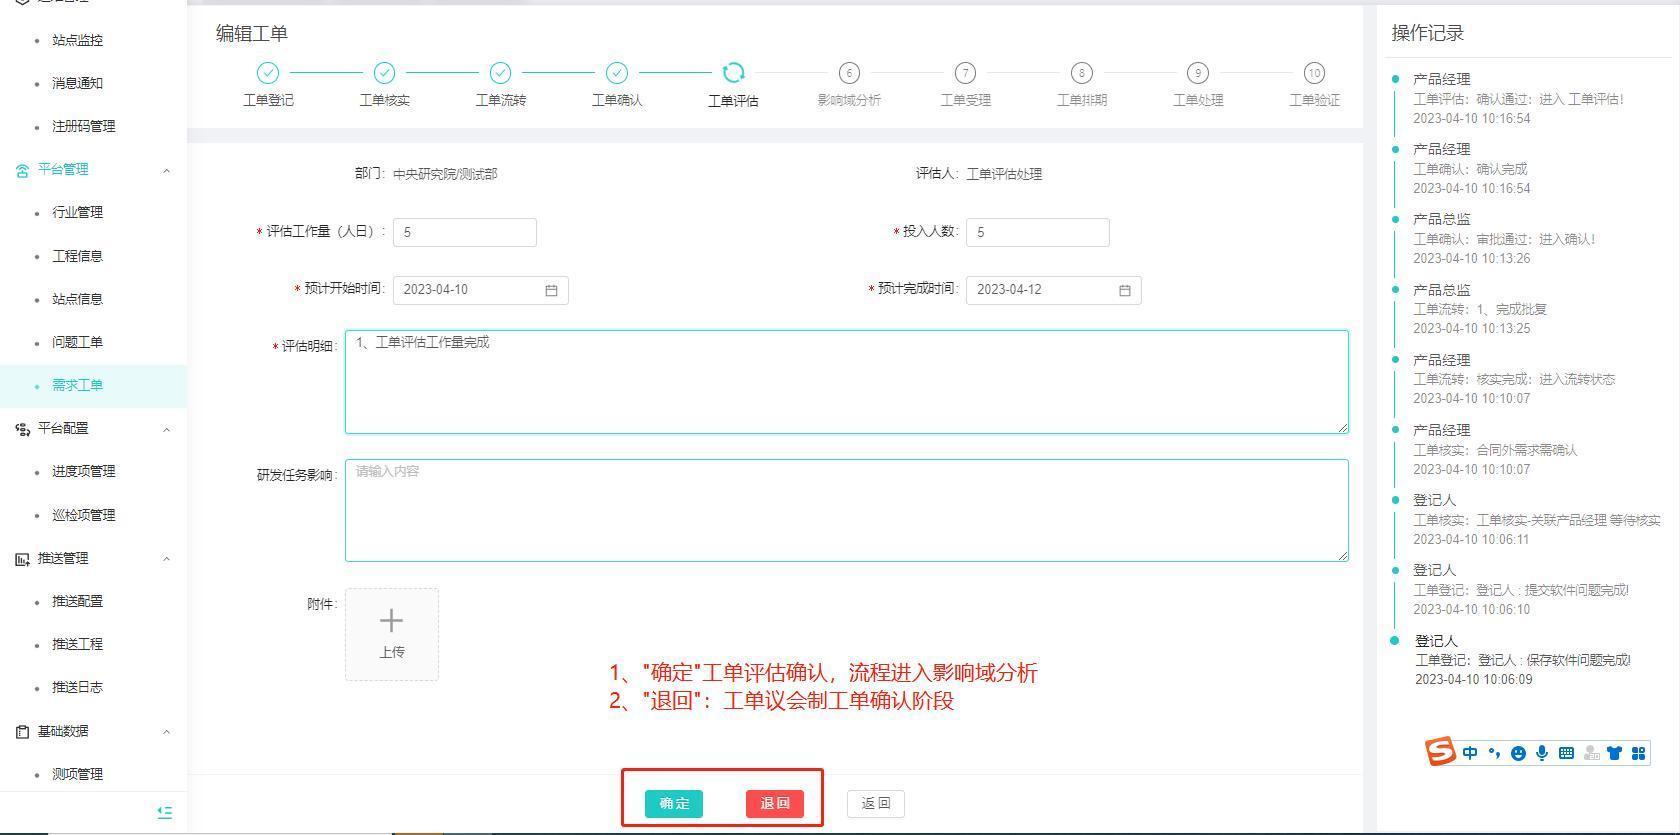Click the red 退回 button

pos(774,803)
